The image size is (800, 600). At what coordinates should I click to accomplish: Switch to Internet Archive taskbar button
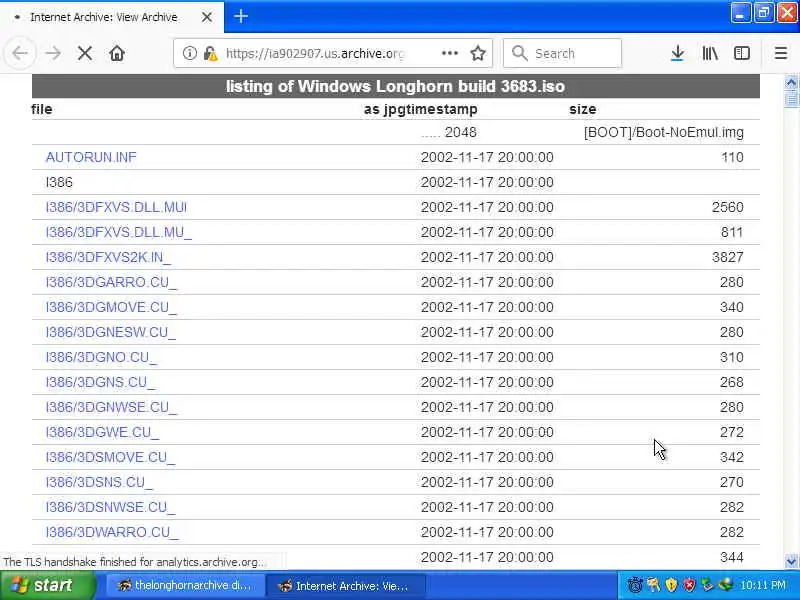click(x=345, y=586)
